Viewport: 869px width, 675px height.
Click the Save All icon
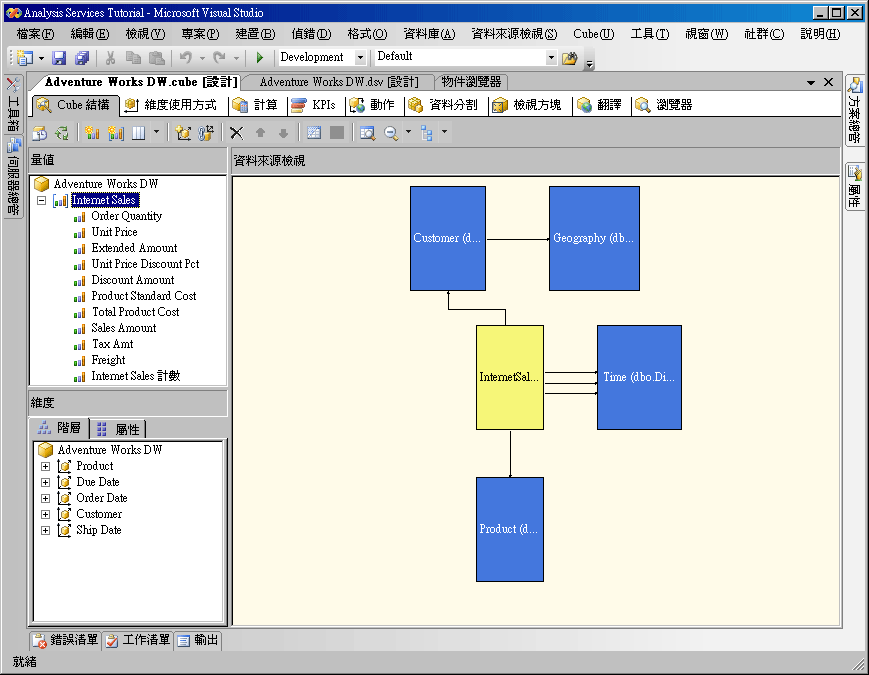(x=82, y=58)
